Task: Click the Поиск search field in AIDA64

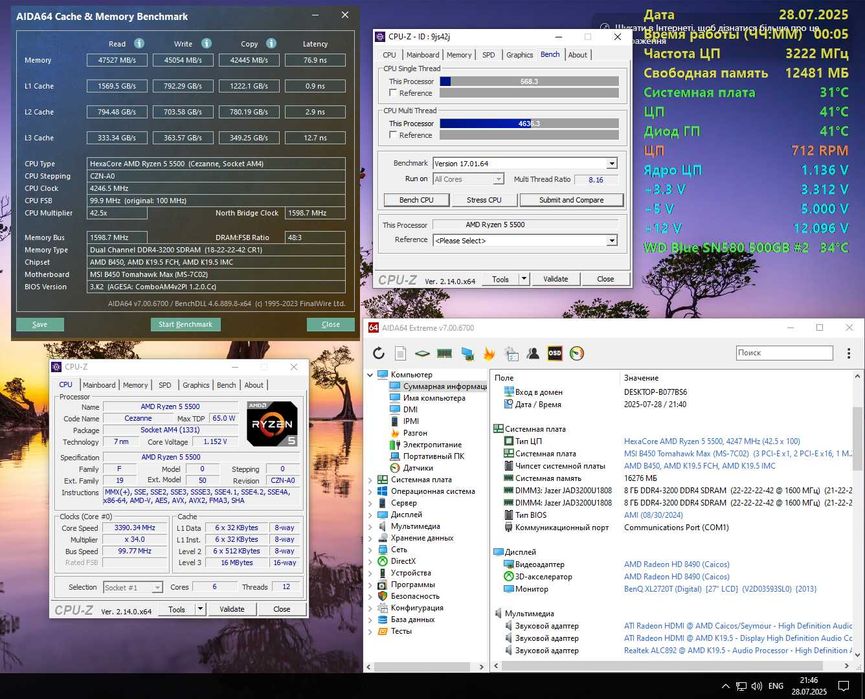Action: 784,353
